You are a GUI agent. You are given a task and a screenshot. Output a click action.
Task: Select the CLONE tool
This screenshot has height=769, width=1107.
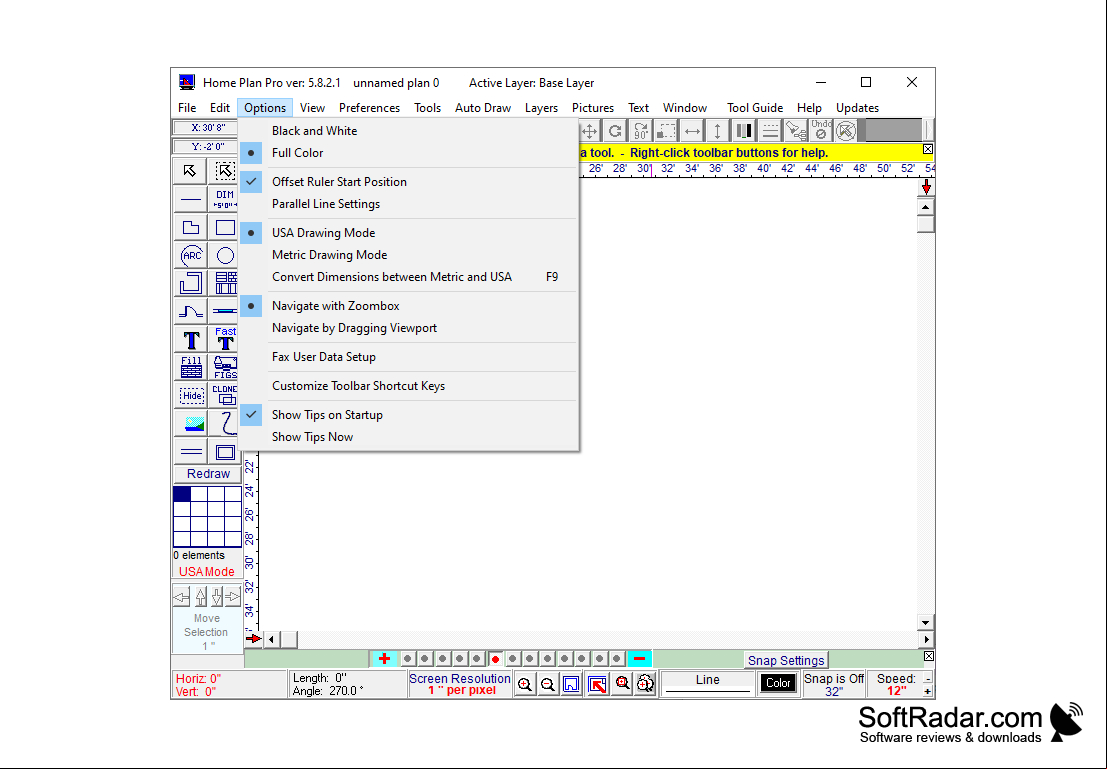point(225,395)
